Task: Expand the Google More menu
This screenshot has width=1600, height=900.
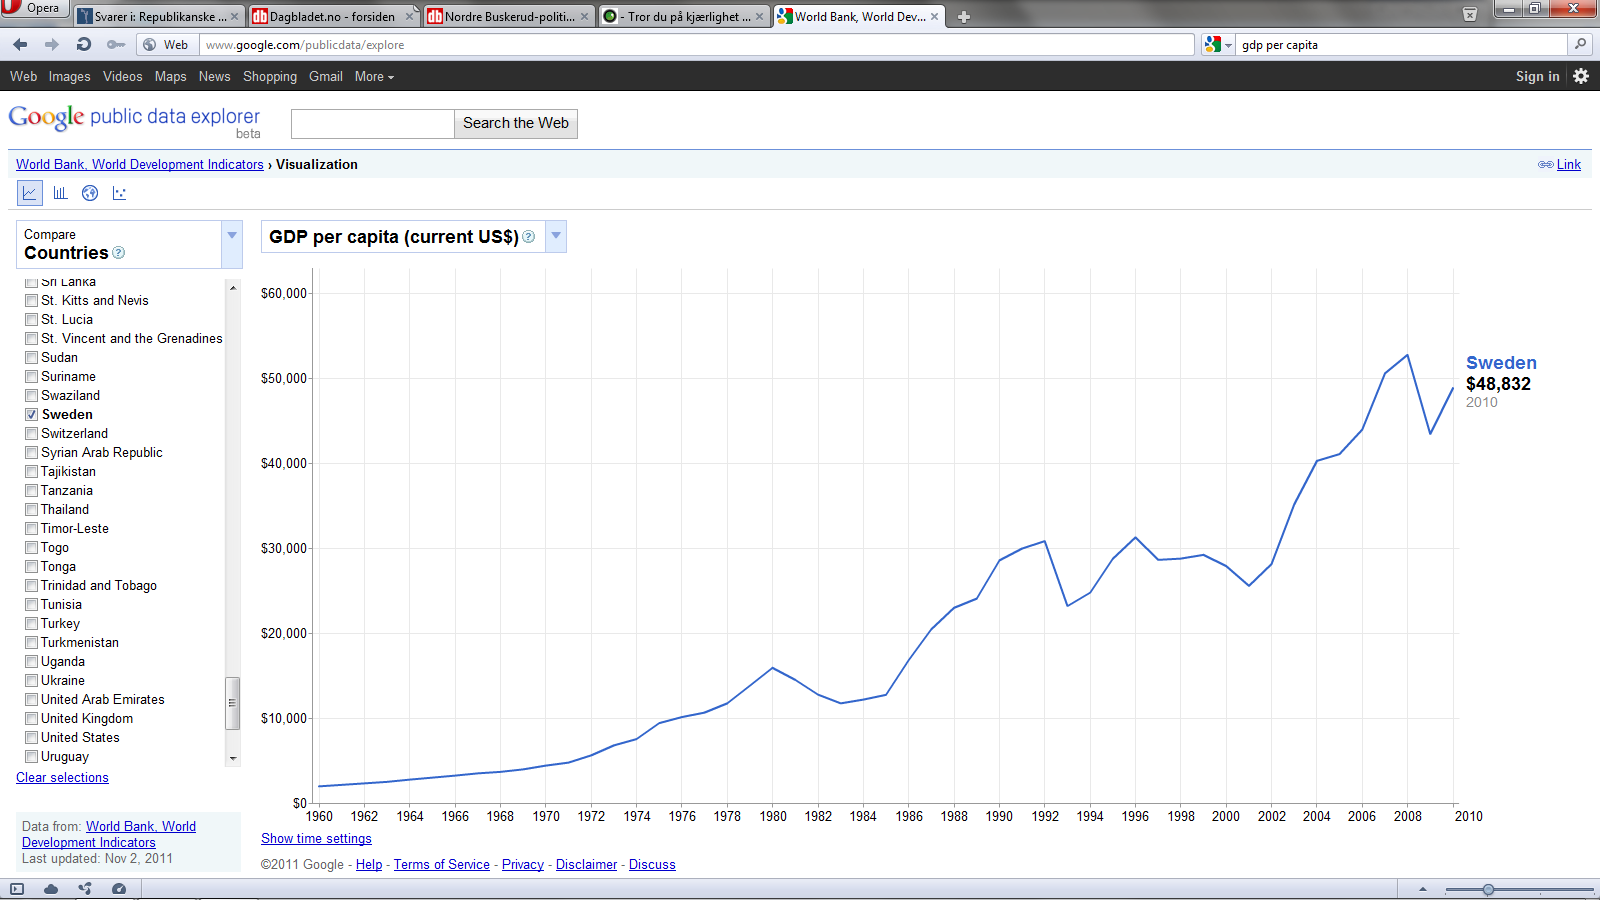Action: pos(374,76)
